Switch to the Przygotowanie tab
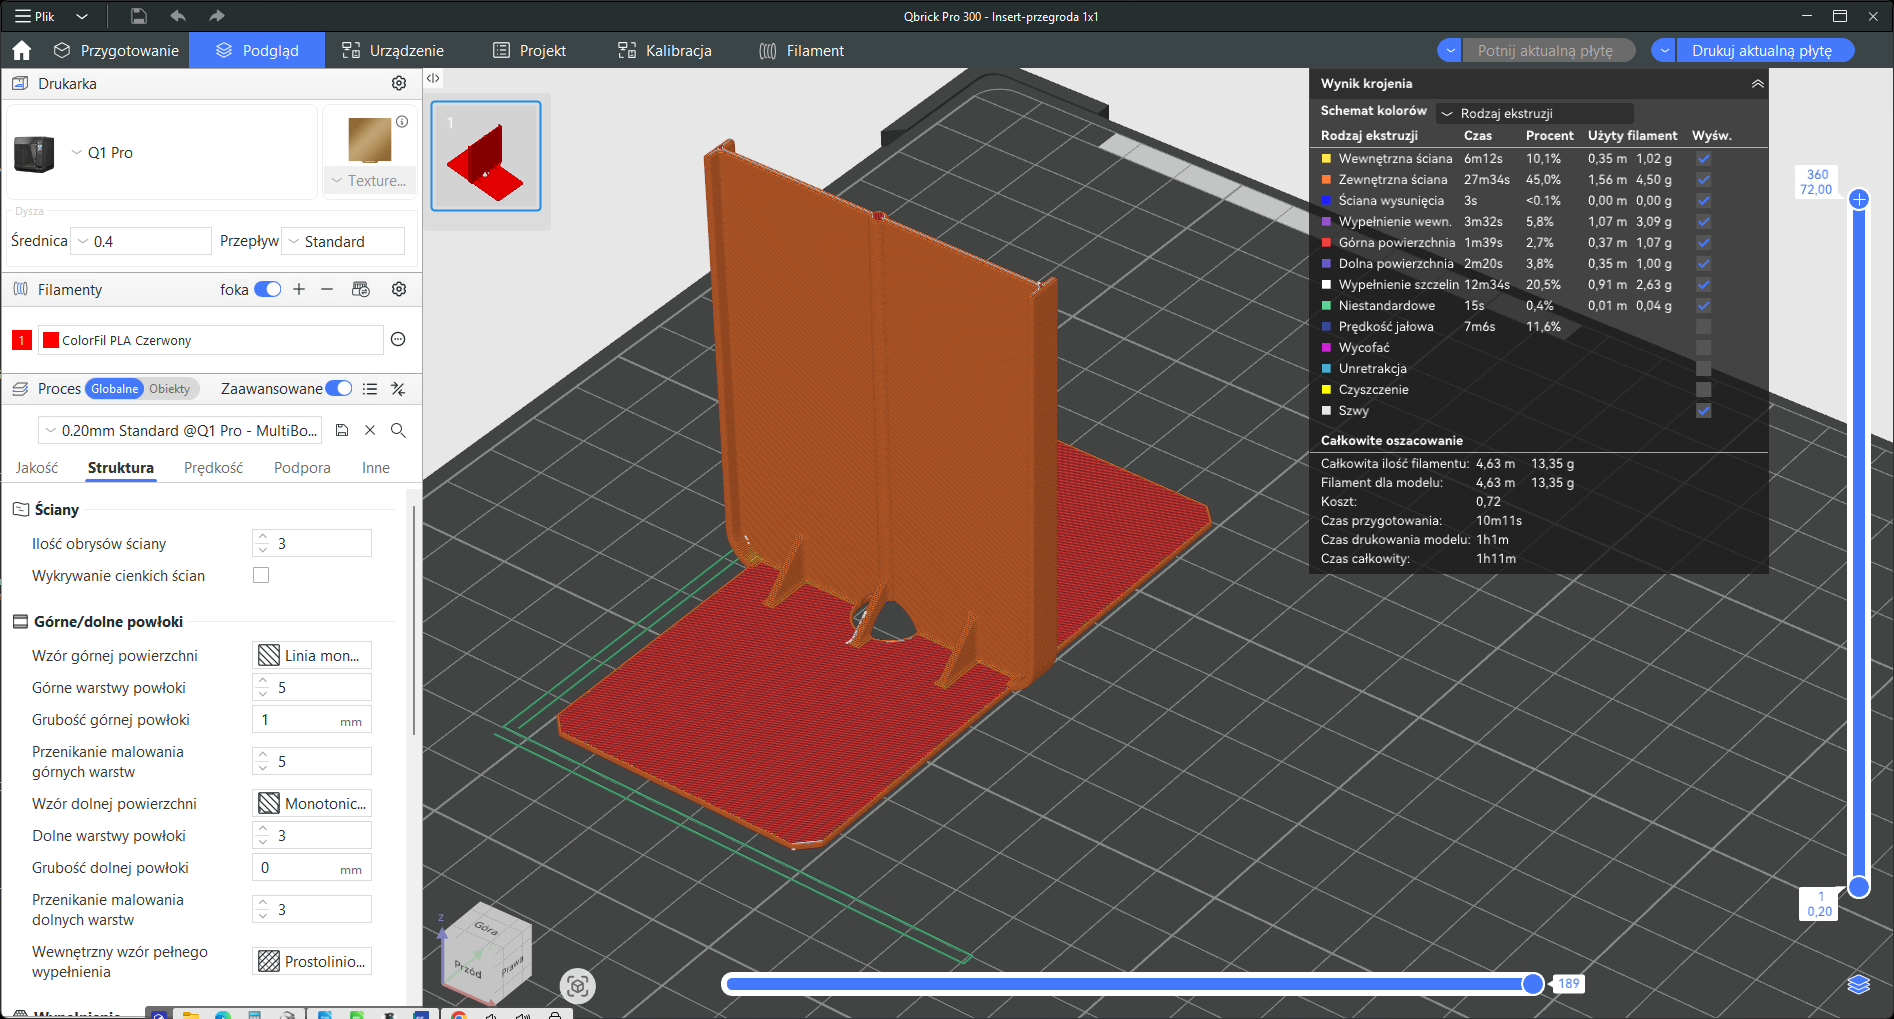The height and width of the screenshot is (1019, 1894). point(117,50)
